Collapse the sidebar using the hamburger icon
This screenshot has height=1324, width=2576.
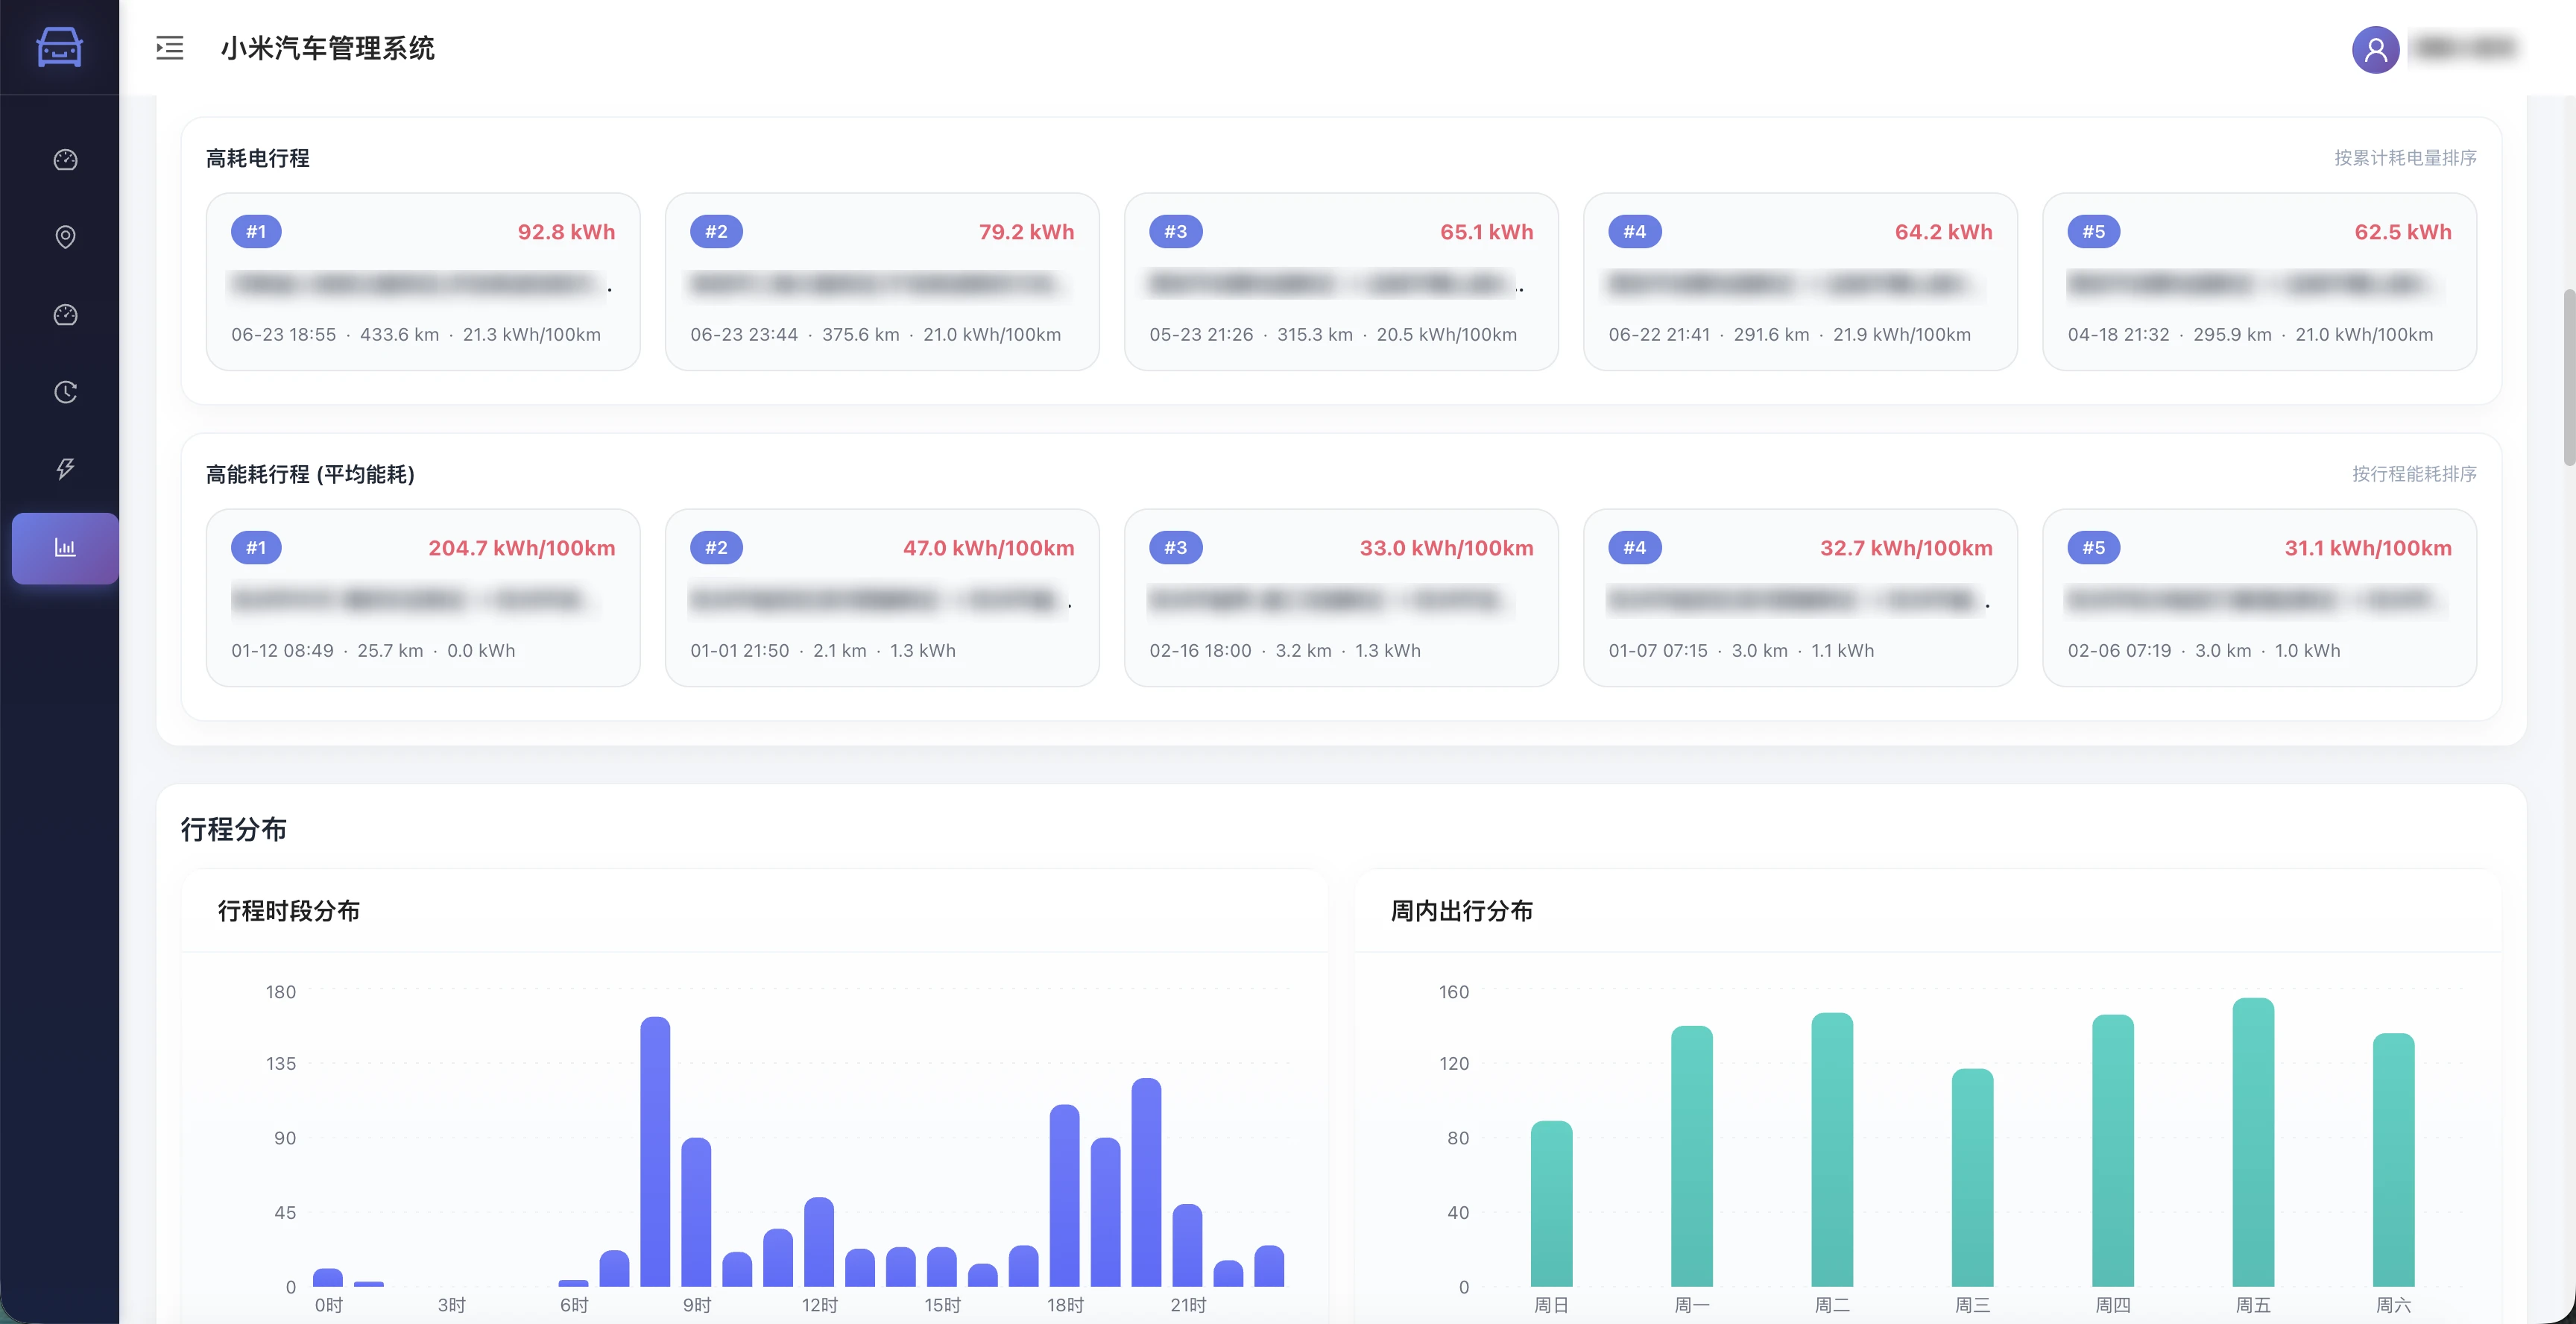[x=169, y=48]
